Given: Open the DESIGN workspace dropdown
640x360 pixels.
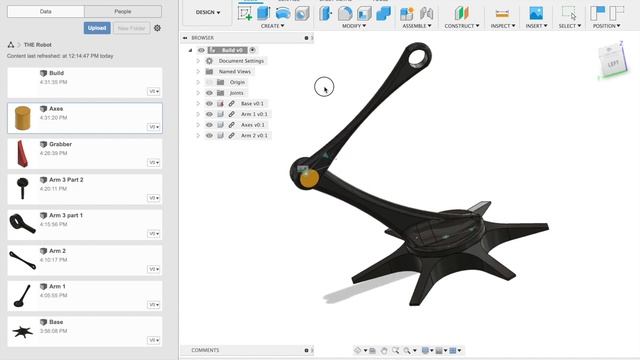Looking at the screenshot, I should tap(208, 13).
